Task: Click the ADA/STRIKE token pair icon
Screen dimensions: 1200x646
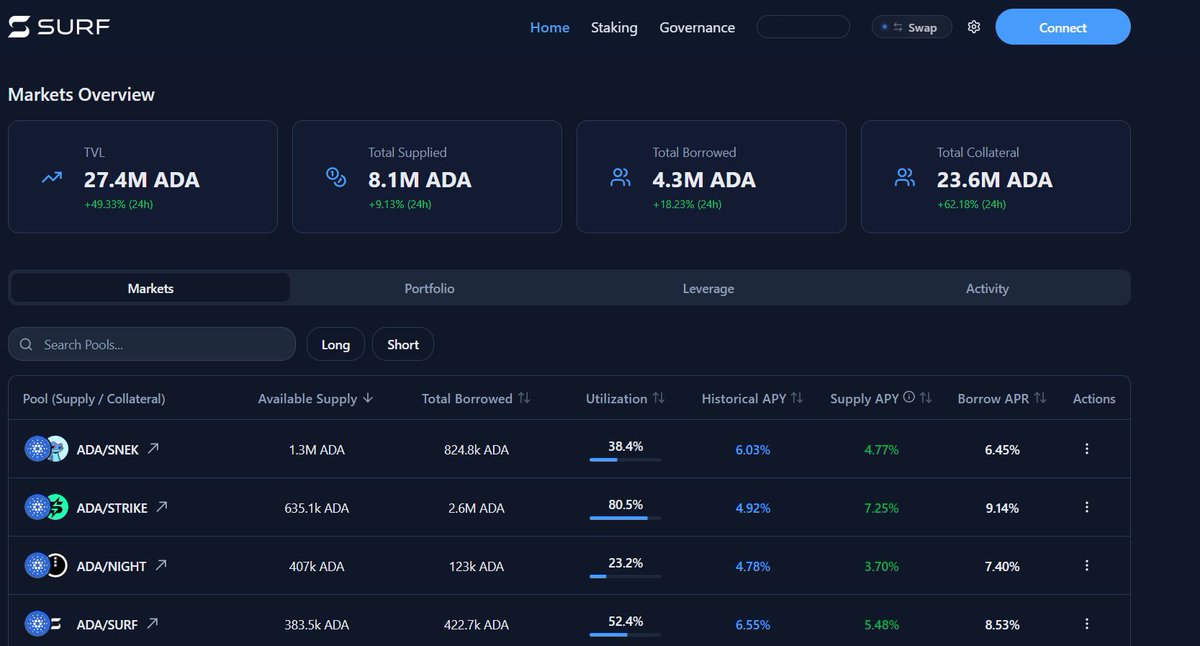Action: point(46,507)
